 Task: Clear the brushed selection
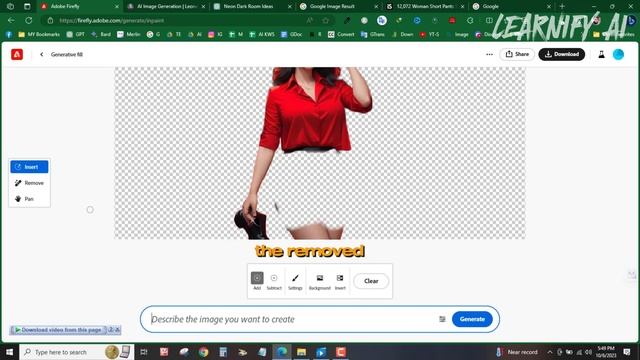click(371, 281)
